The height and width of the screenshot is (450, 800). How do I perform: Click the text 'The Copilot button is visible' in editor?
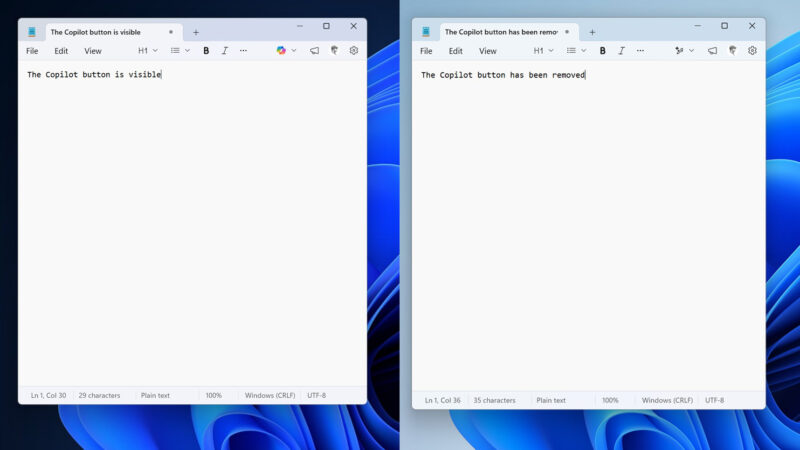click(94, 74)
